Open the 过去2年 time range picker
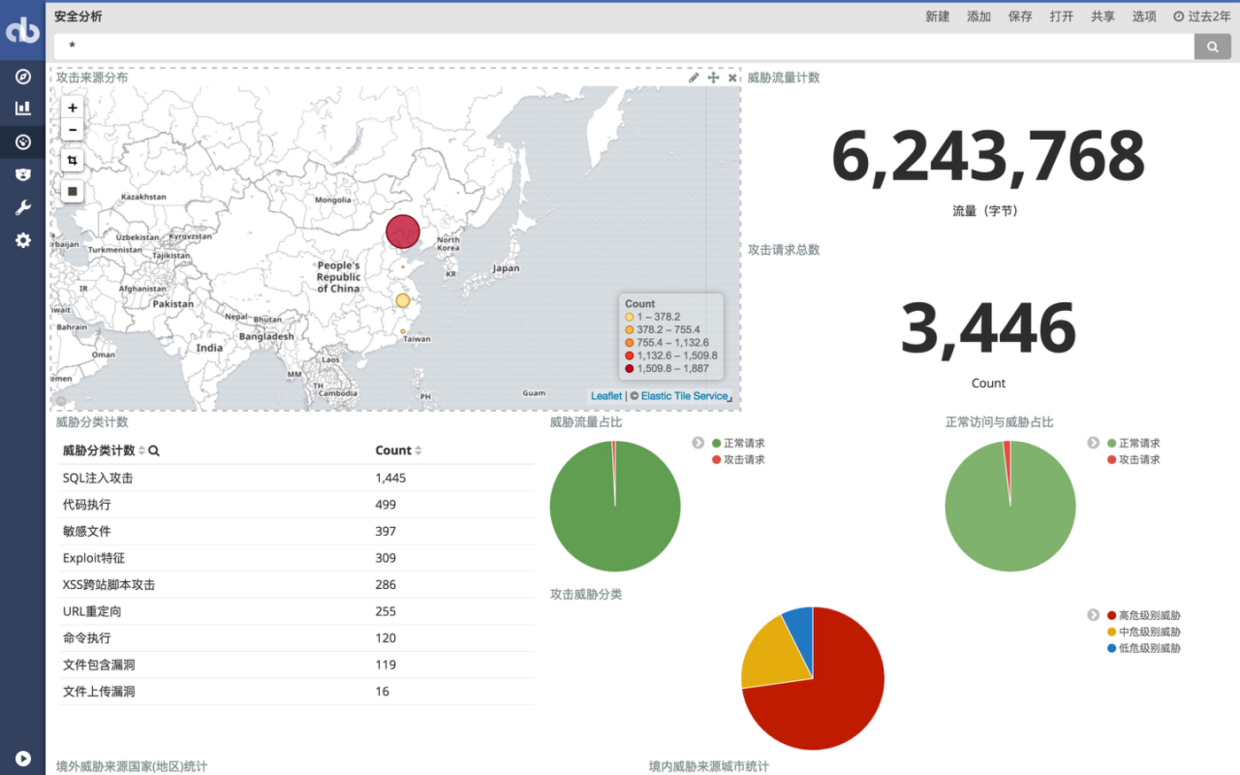The height and width of the screenshot is (775, 1240). tap(1201, 16)
